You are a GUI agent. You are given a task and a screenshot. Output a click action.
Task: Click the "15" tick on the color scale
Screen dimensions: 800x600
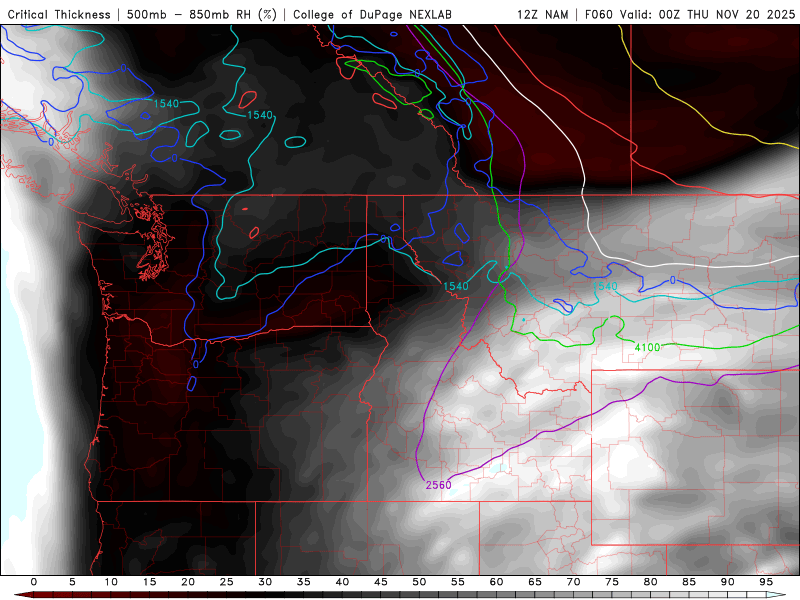tap(149, 582)
